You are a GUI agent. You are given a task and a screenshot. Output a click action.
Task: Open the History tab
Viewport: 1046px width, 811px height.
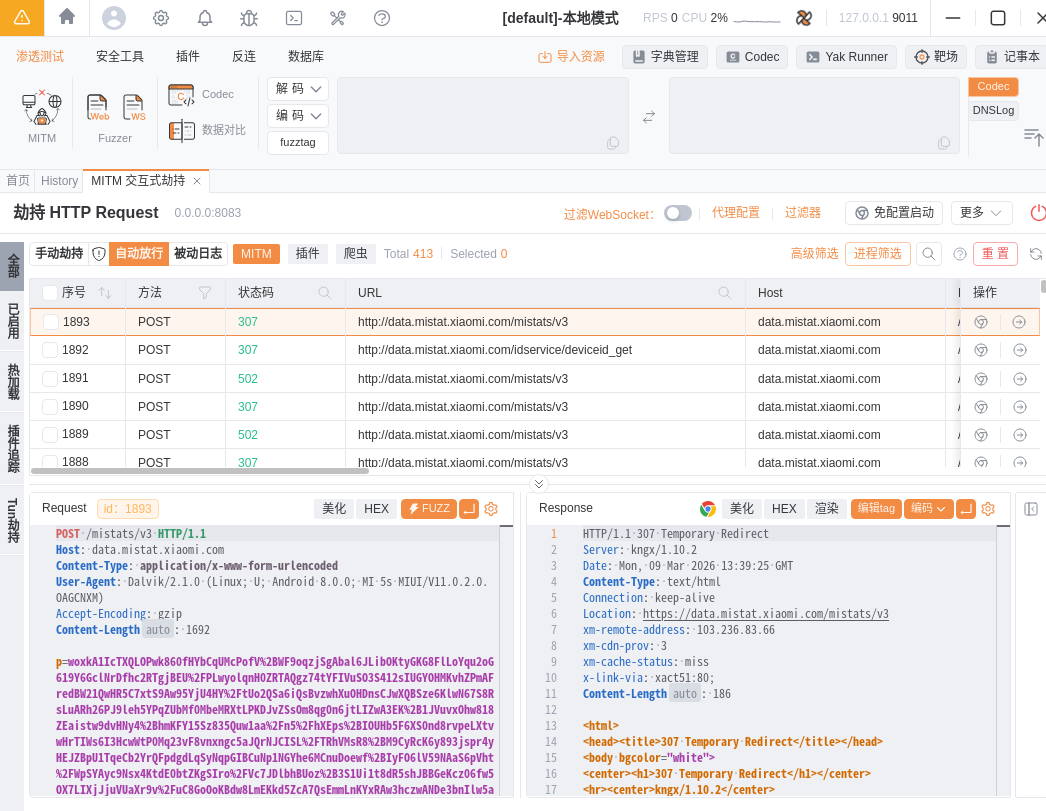click(59, 181)
